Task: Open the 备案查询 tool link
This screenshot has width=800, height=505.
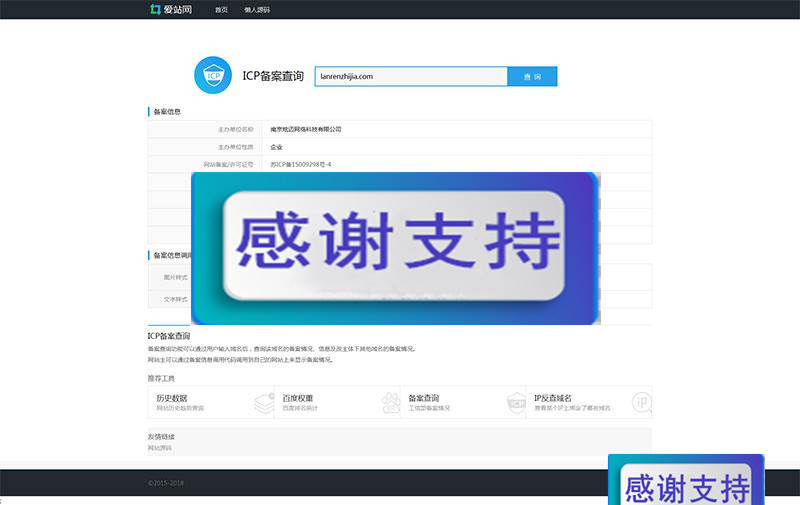Action: click(x=425, y=398)
